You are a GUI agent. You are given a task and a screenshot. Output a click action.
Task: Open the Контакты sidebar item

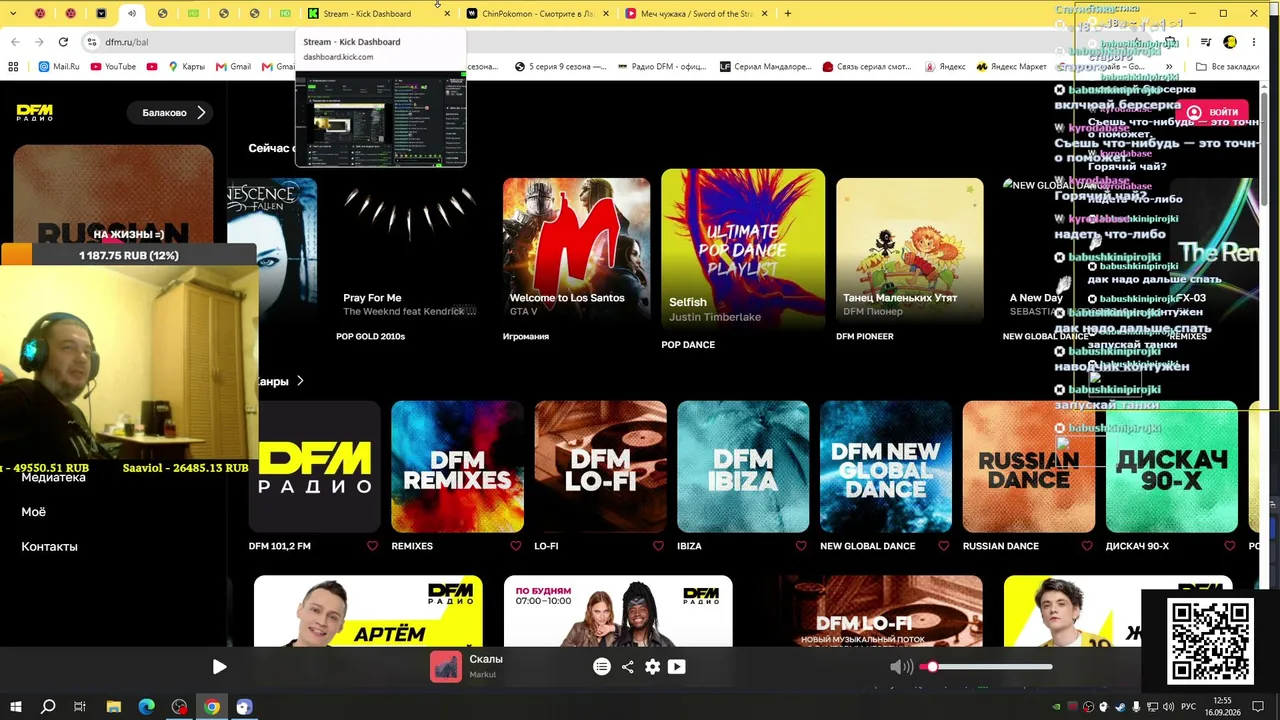pyautogui.click(x=50, y=547)
